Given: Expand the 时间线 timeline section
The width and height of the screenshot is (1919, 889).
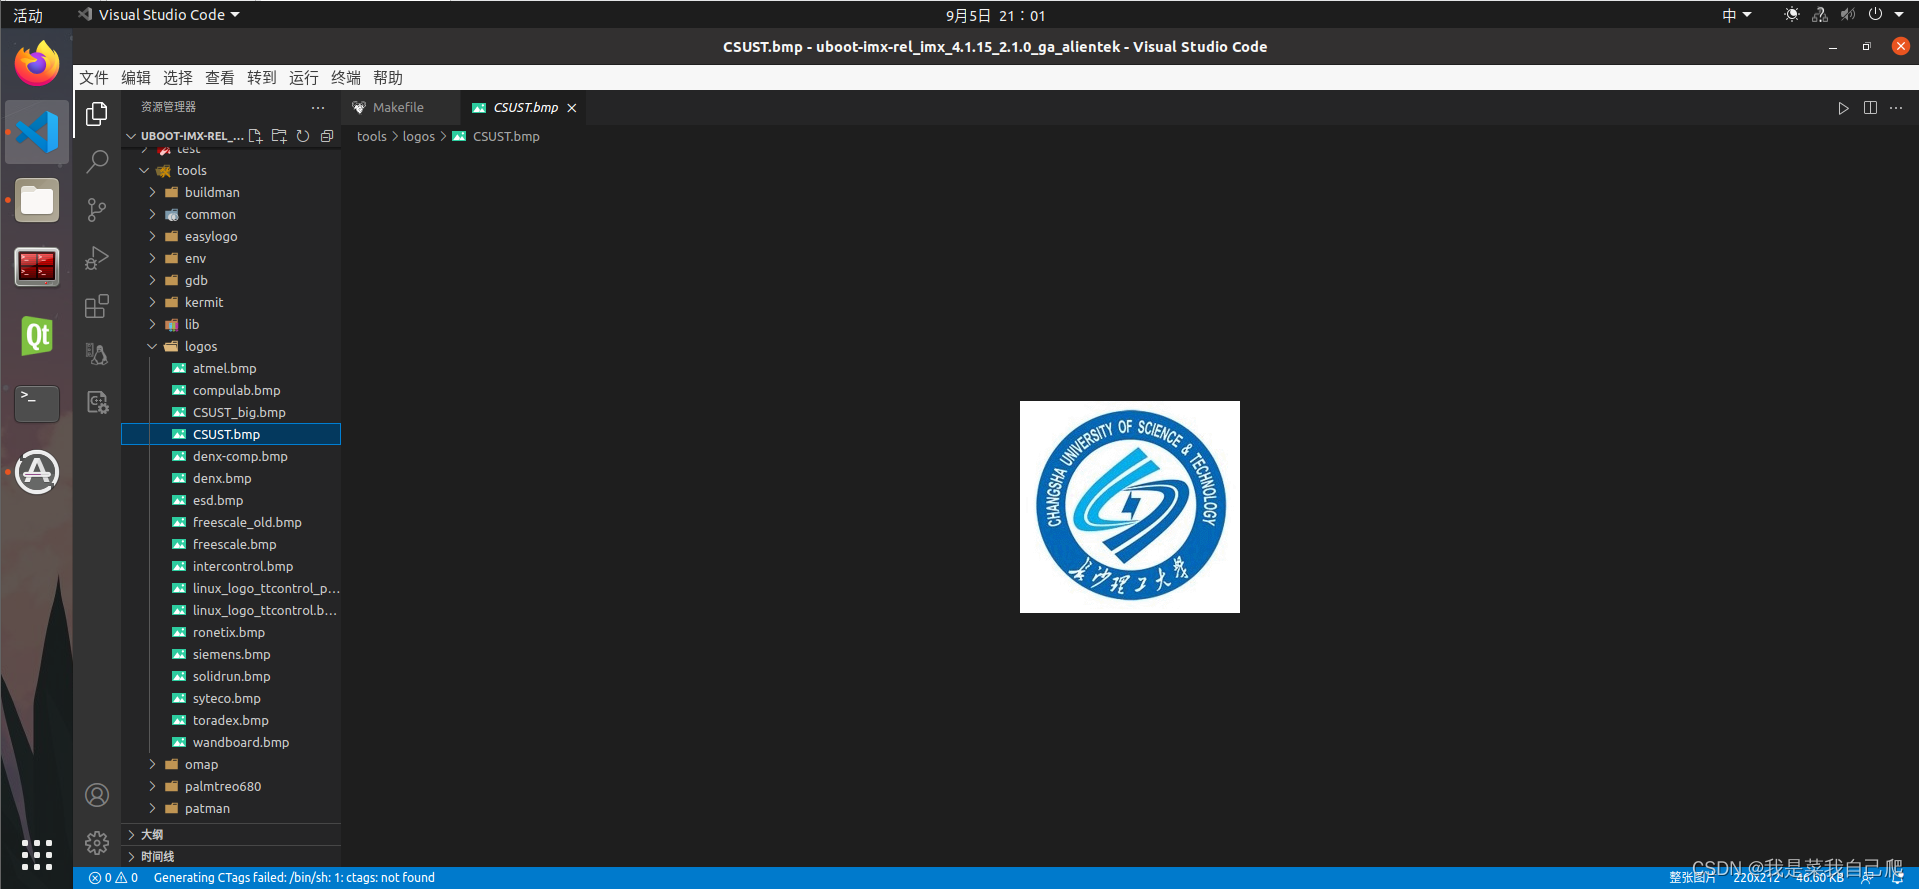Looking at the screenshot, I should tap(231, 856).
